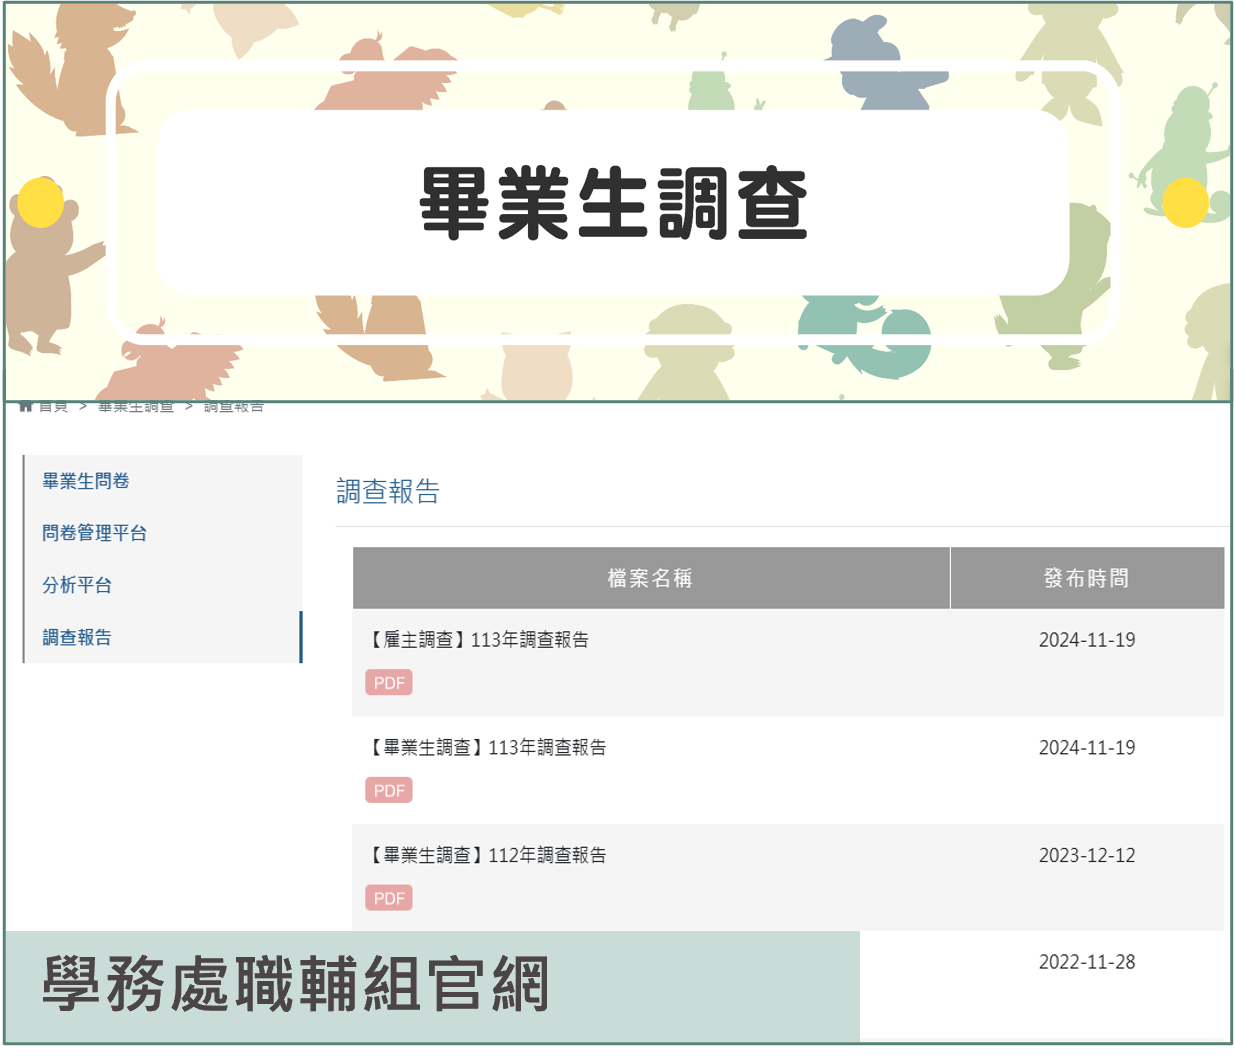This screenshot has width=1234, height=1062.
Task: Sort by the 檔案名稱 column header
Action: (650, 577)
